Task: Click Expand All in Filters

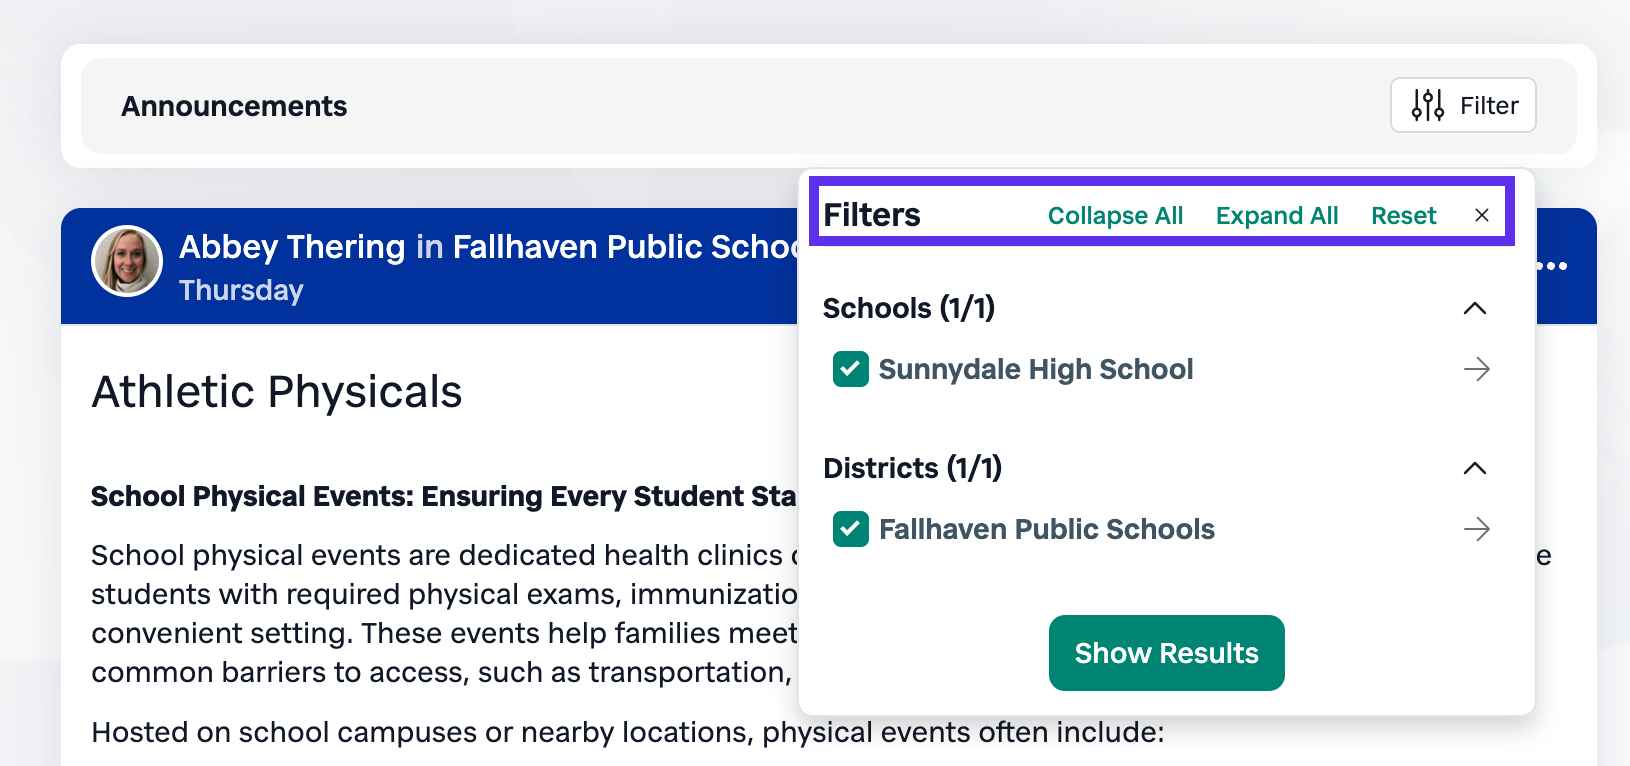Action: pyautogui.click(x=1277, y=216)
